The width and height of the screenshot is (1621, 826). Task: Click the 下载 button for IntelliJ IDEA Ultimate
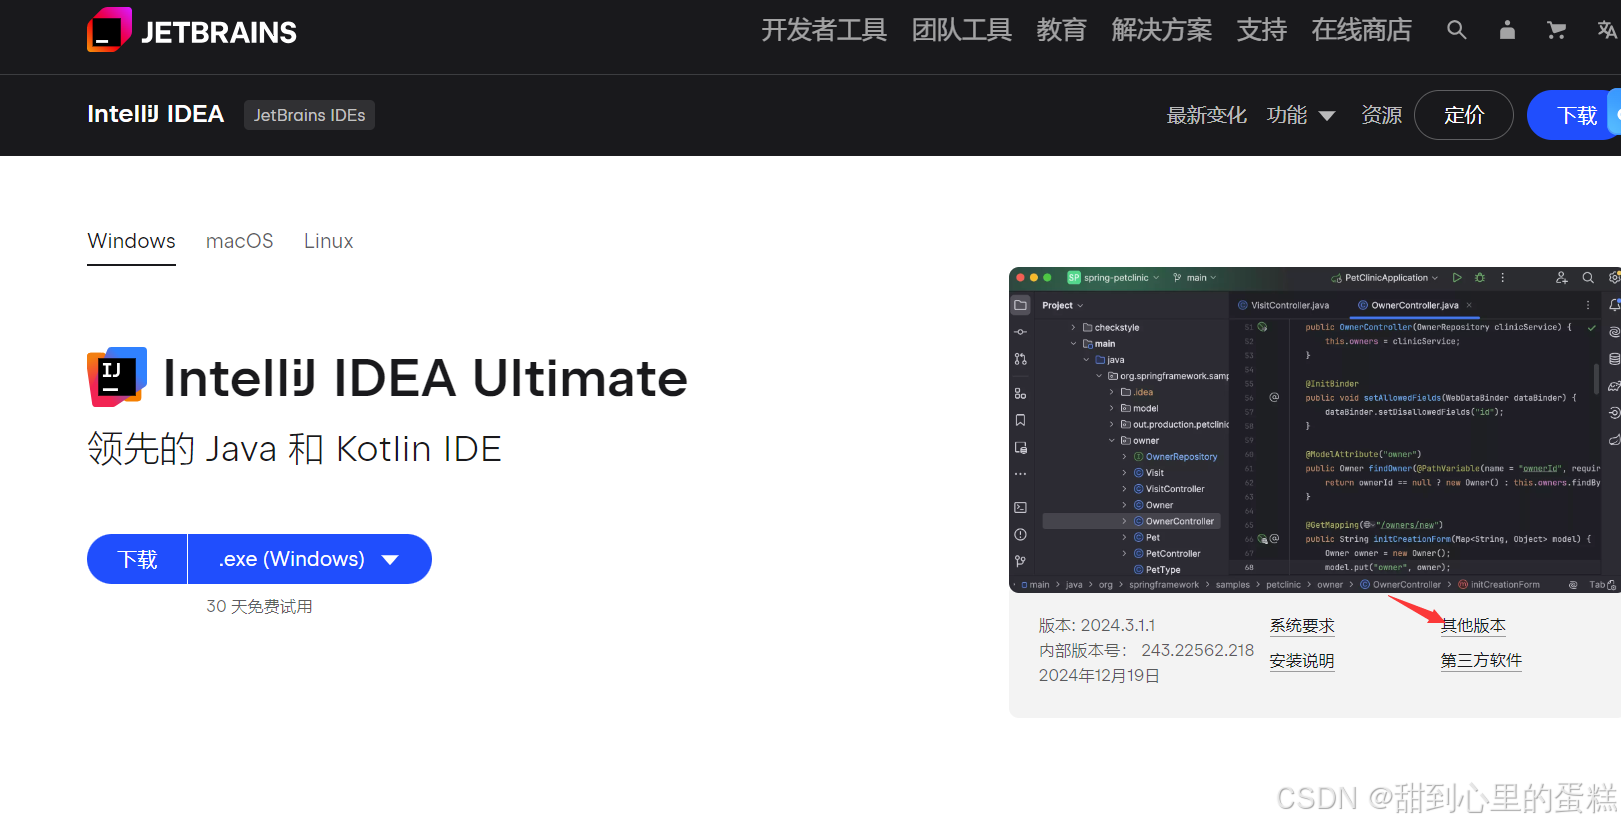click(137, 559)
